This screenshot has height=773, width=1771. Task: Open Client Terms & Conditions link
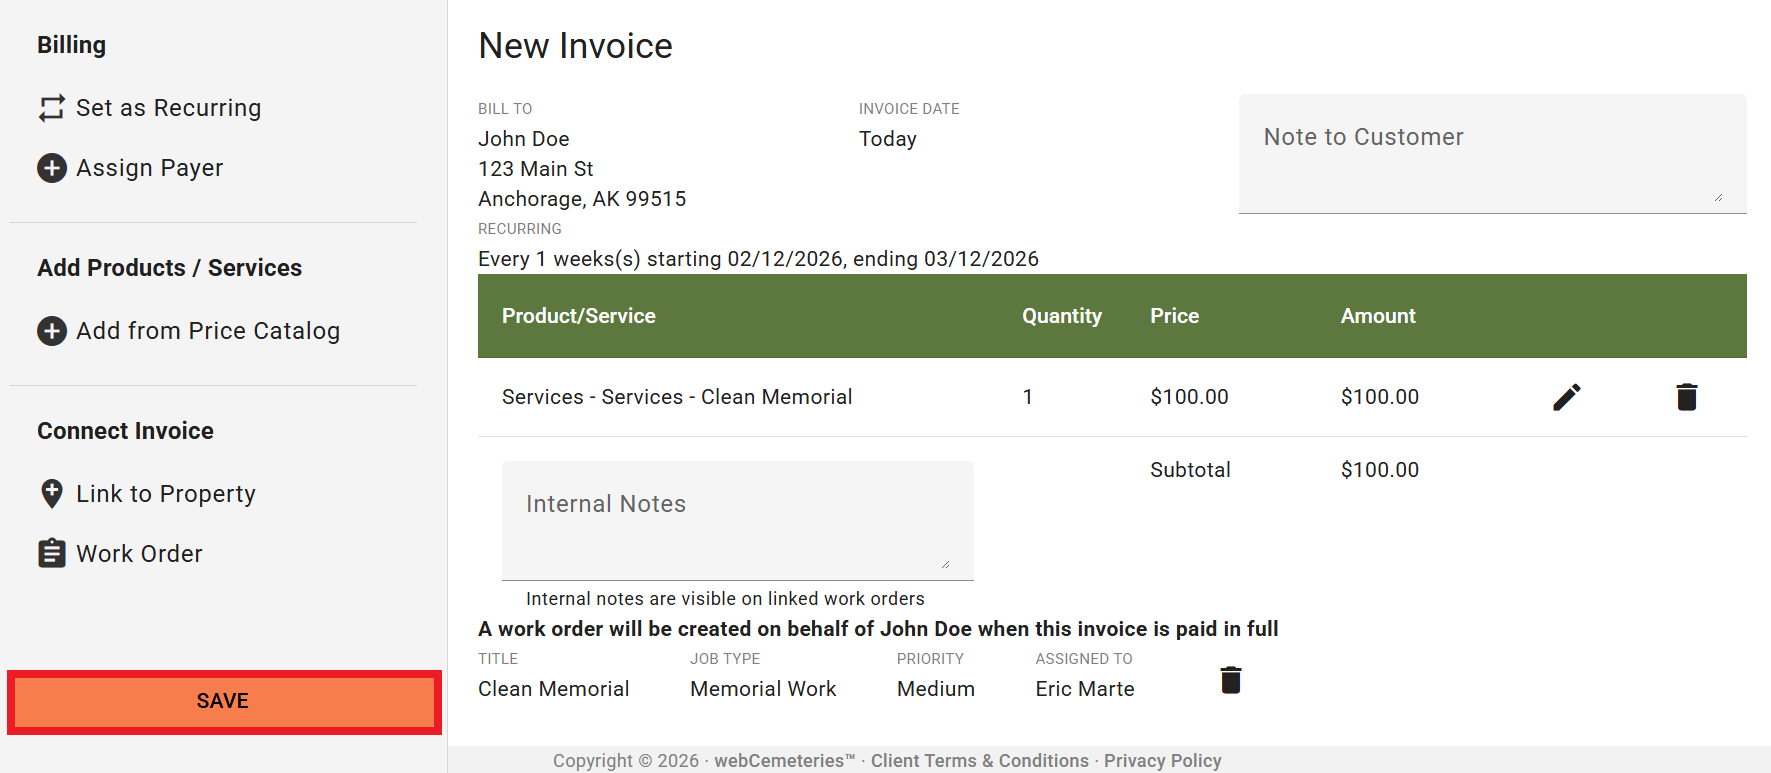(980, 761)
